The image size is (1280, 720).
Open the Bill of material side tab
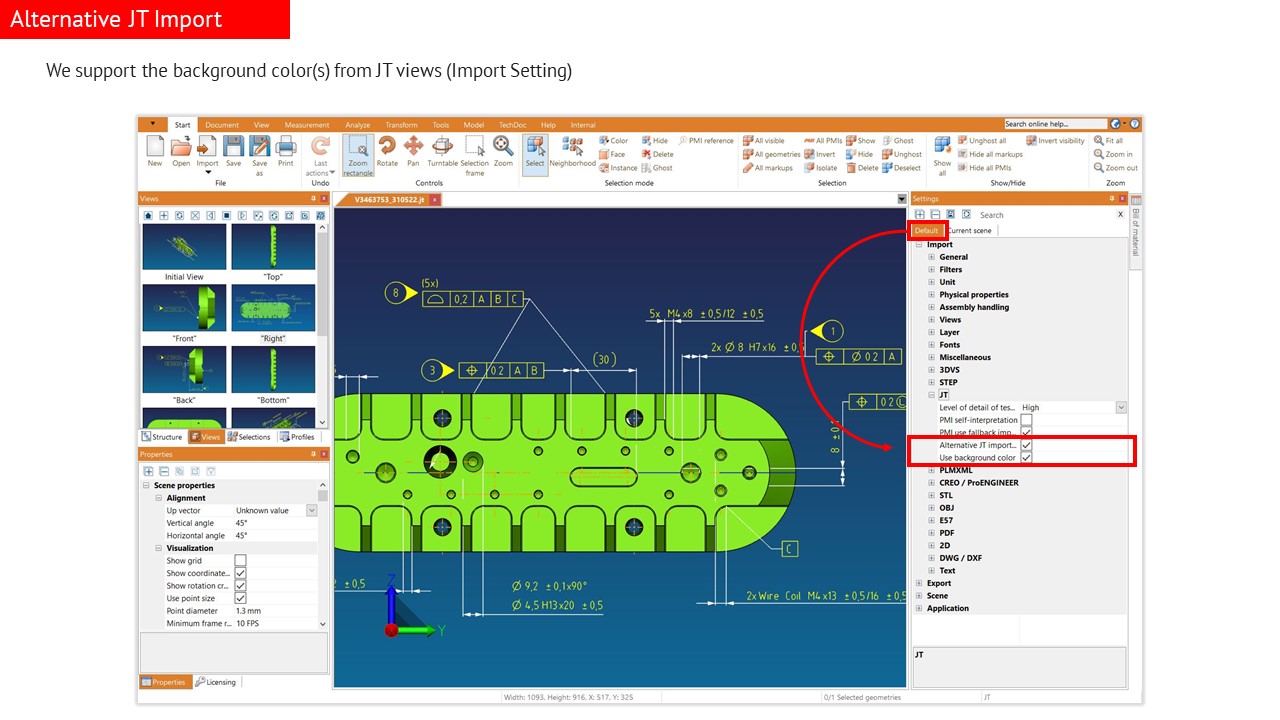click(x=1136, y=233)
